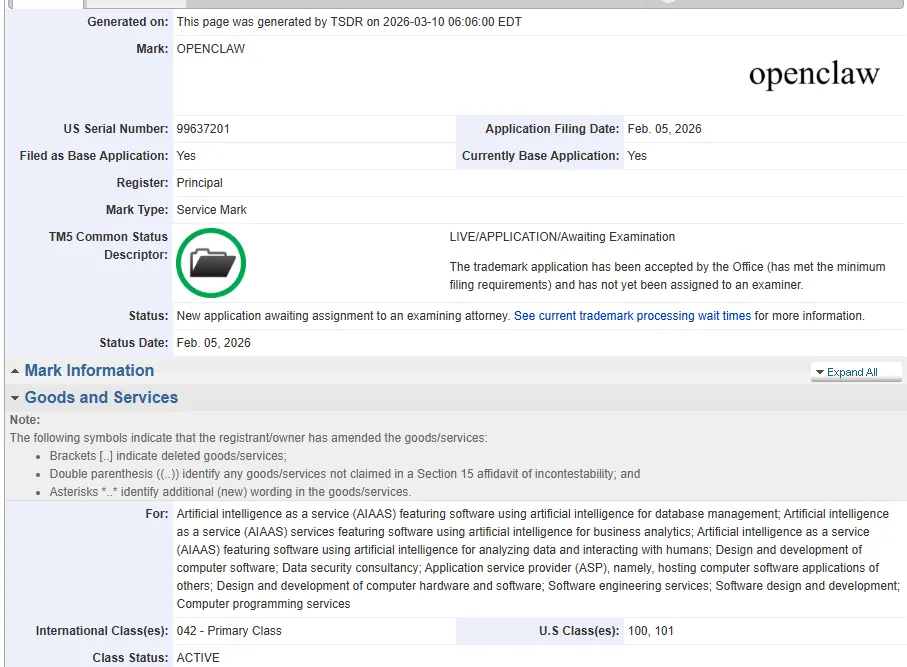Click LIVE/APPLICATION/Awaiting Examination status text
907x667 pixels.
[562, 237]
